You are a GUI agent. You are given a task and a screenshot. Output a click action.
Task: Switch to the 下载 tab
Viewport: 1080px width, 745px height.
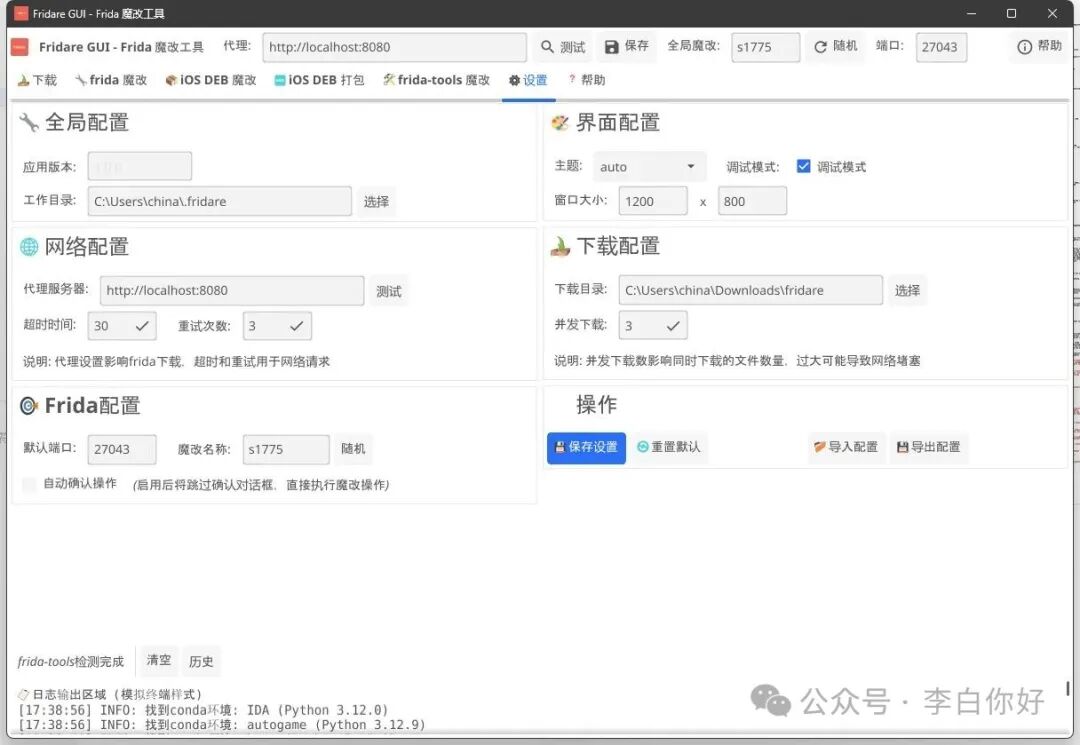point(37,80)
